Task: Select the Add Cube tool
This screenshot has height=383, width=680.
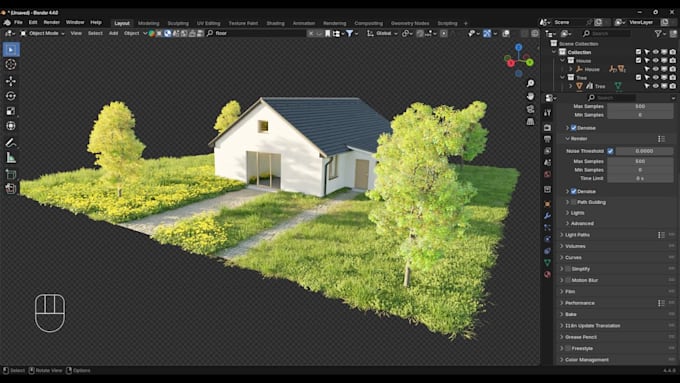Action: [x=11, y=174]
